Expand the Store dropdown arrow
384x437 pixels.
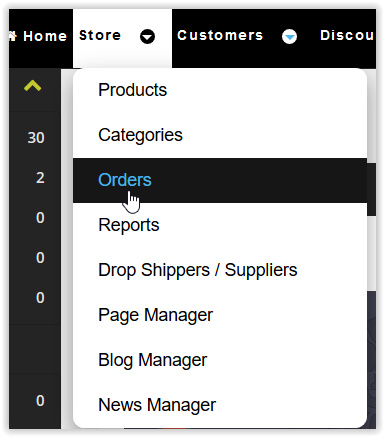tap(147, 36)
